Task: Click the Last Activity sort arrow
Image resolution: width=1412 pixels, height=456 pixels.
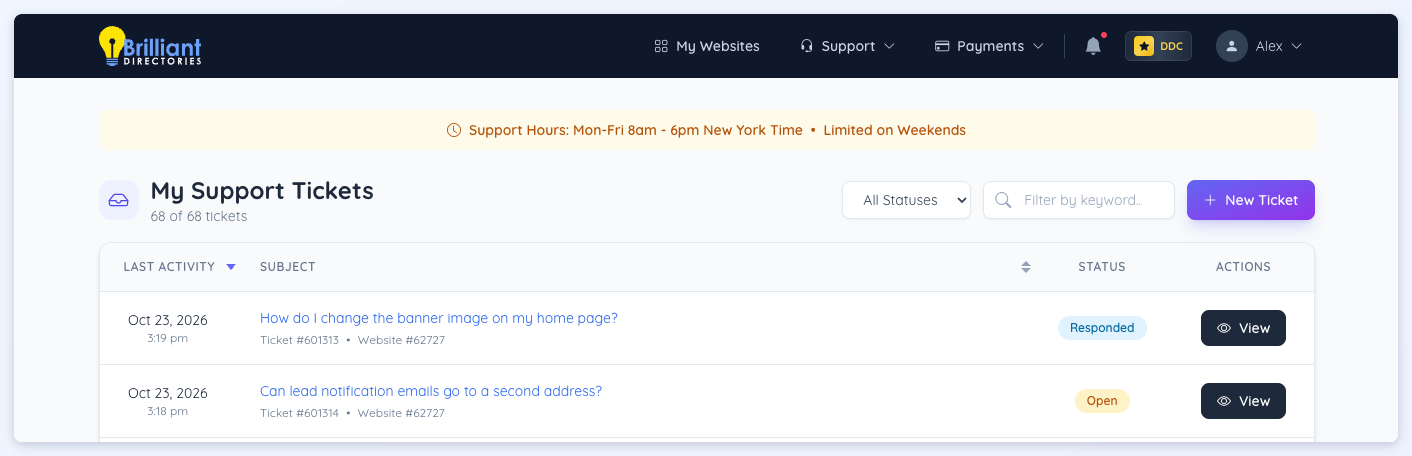Action: (231, 267)
